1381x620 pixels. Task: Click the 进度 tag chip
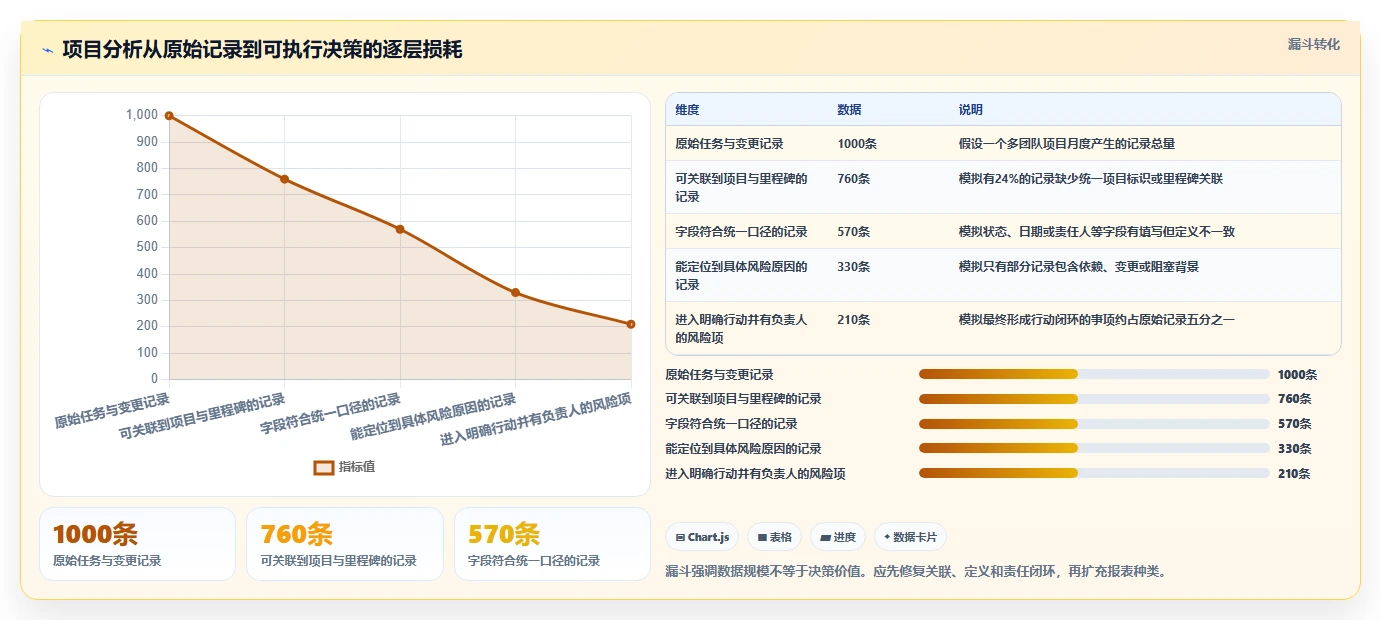click(838, 537)
